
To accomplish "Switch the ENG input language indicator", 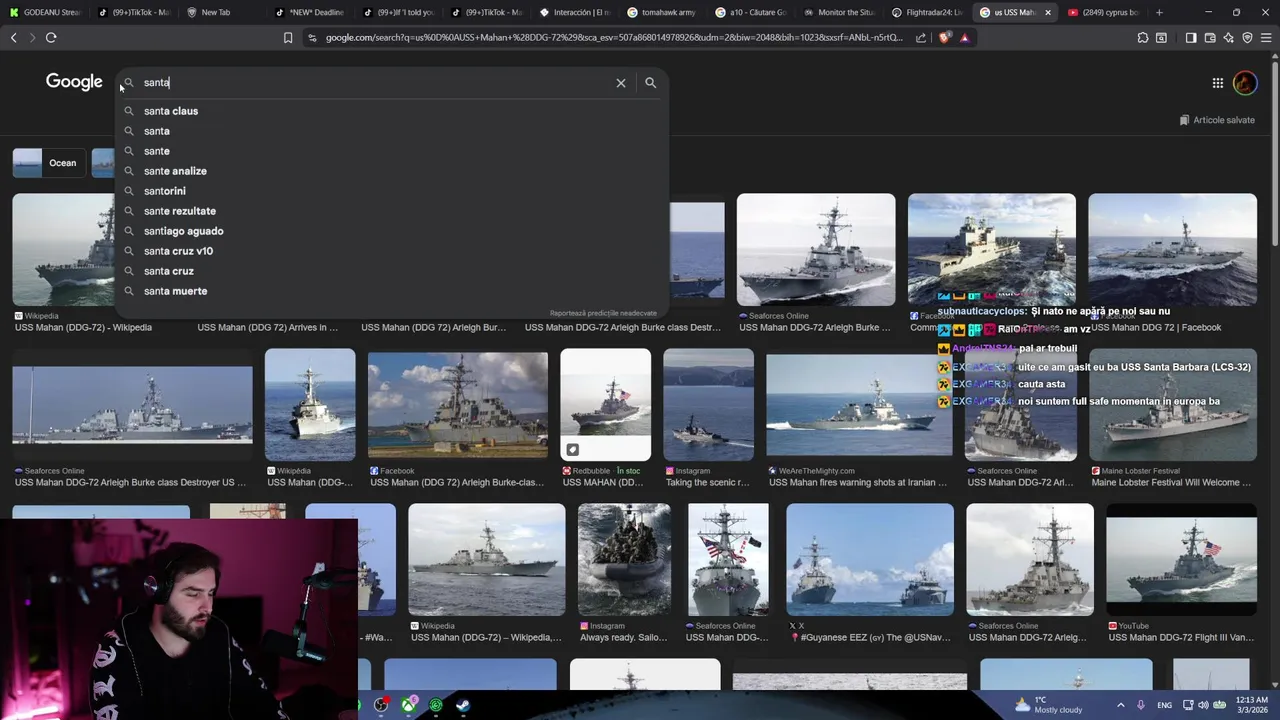I will point(1165,705).
